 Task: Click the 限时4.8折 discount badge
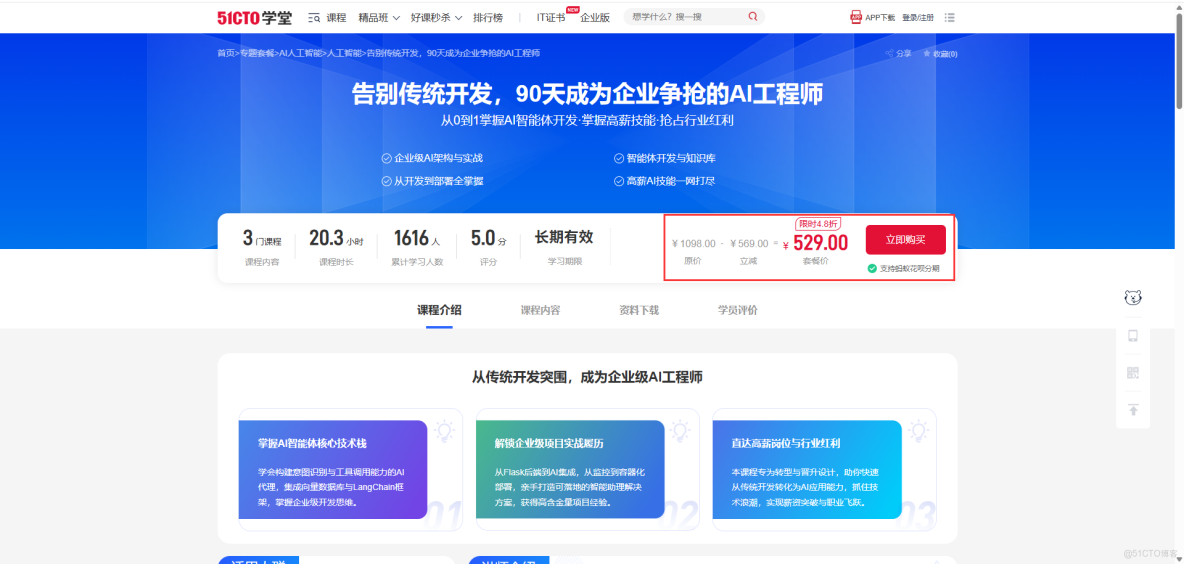818,223
